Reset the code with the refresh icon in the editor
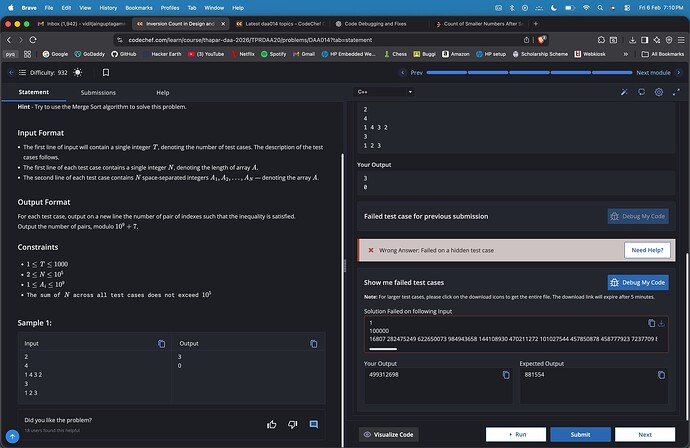Image resolution: width=690 pixels, height=448 pixels. tap(642, 92)
